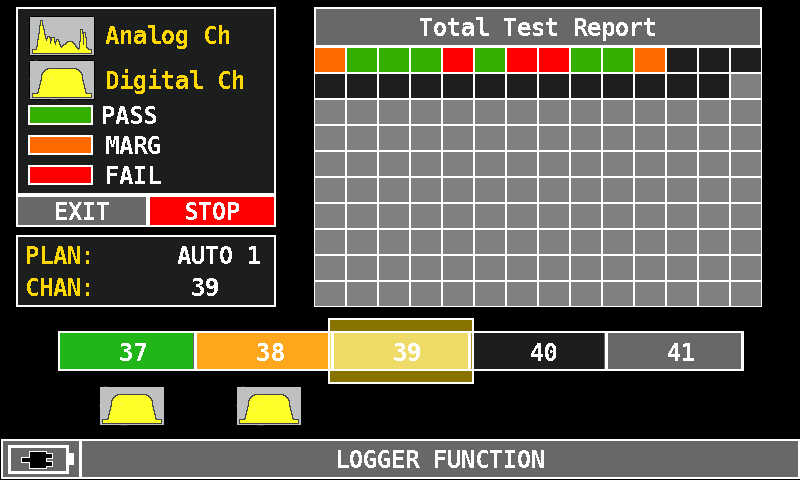Select the digital channel icon below channel 37
Screen dimensions: 800x480
pyautogui.click(x=132, y=406)
